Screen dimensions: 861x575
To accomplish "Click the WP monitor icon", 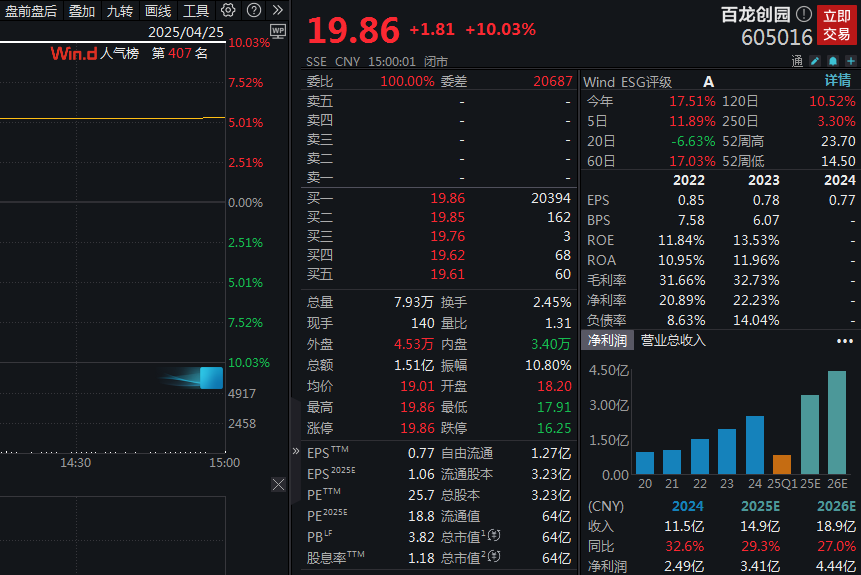I will pos(278,31).
